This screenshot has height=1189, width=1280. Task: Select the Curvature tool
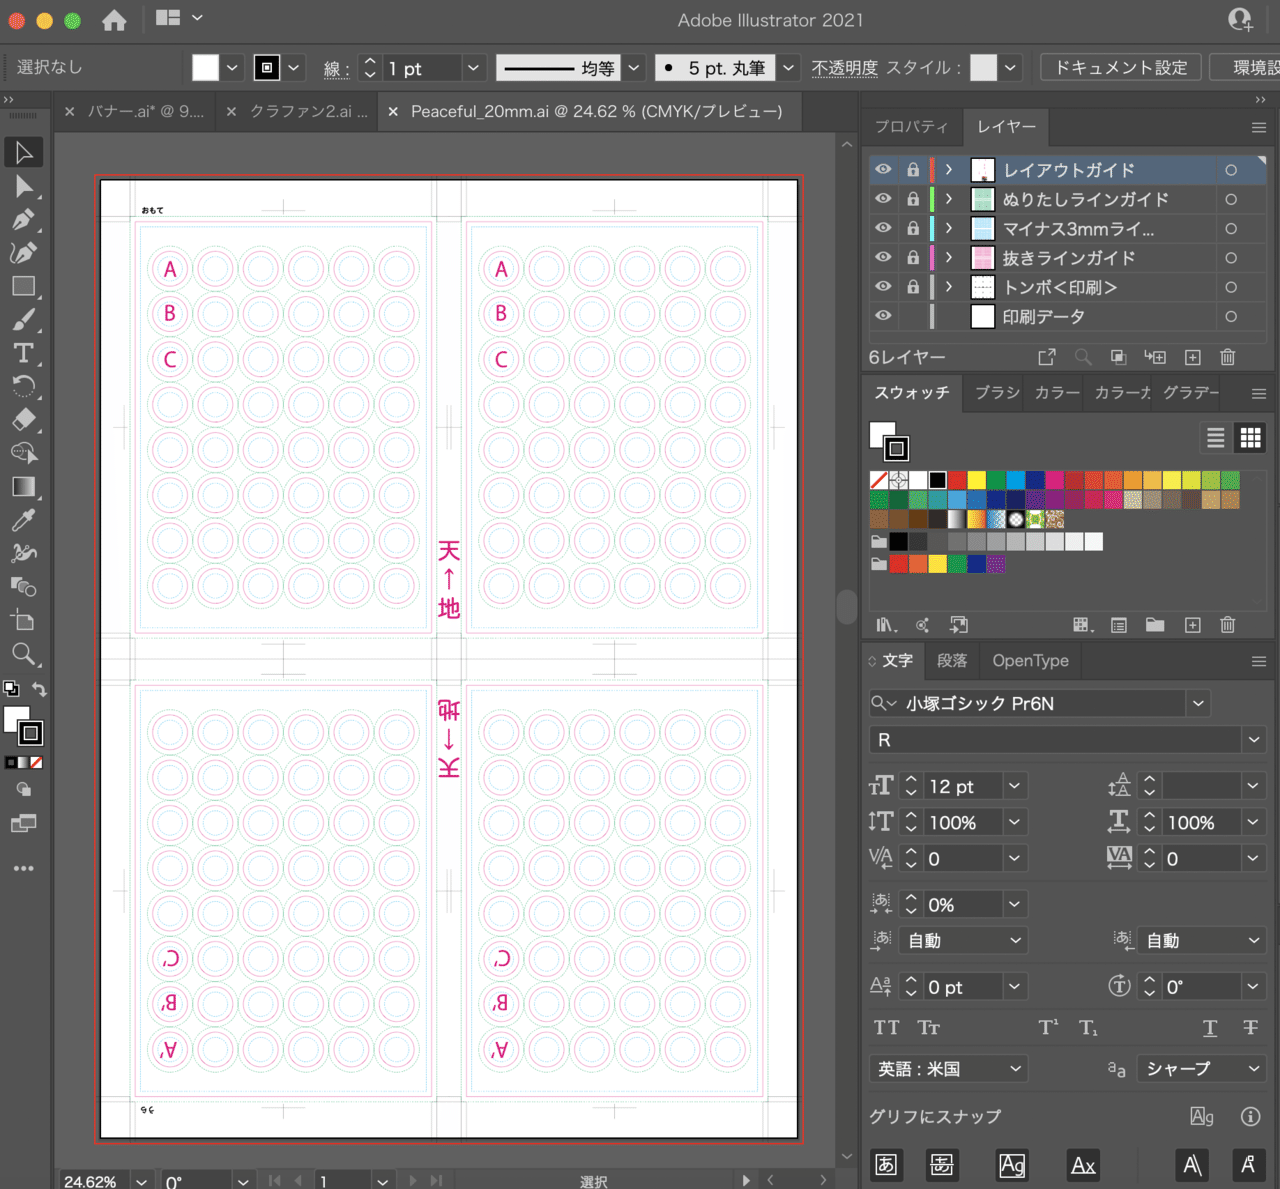(24, 252)
